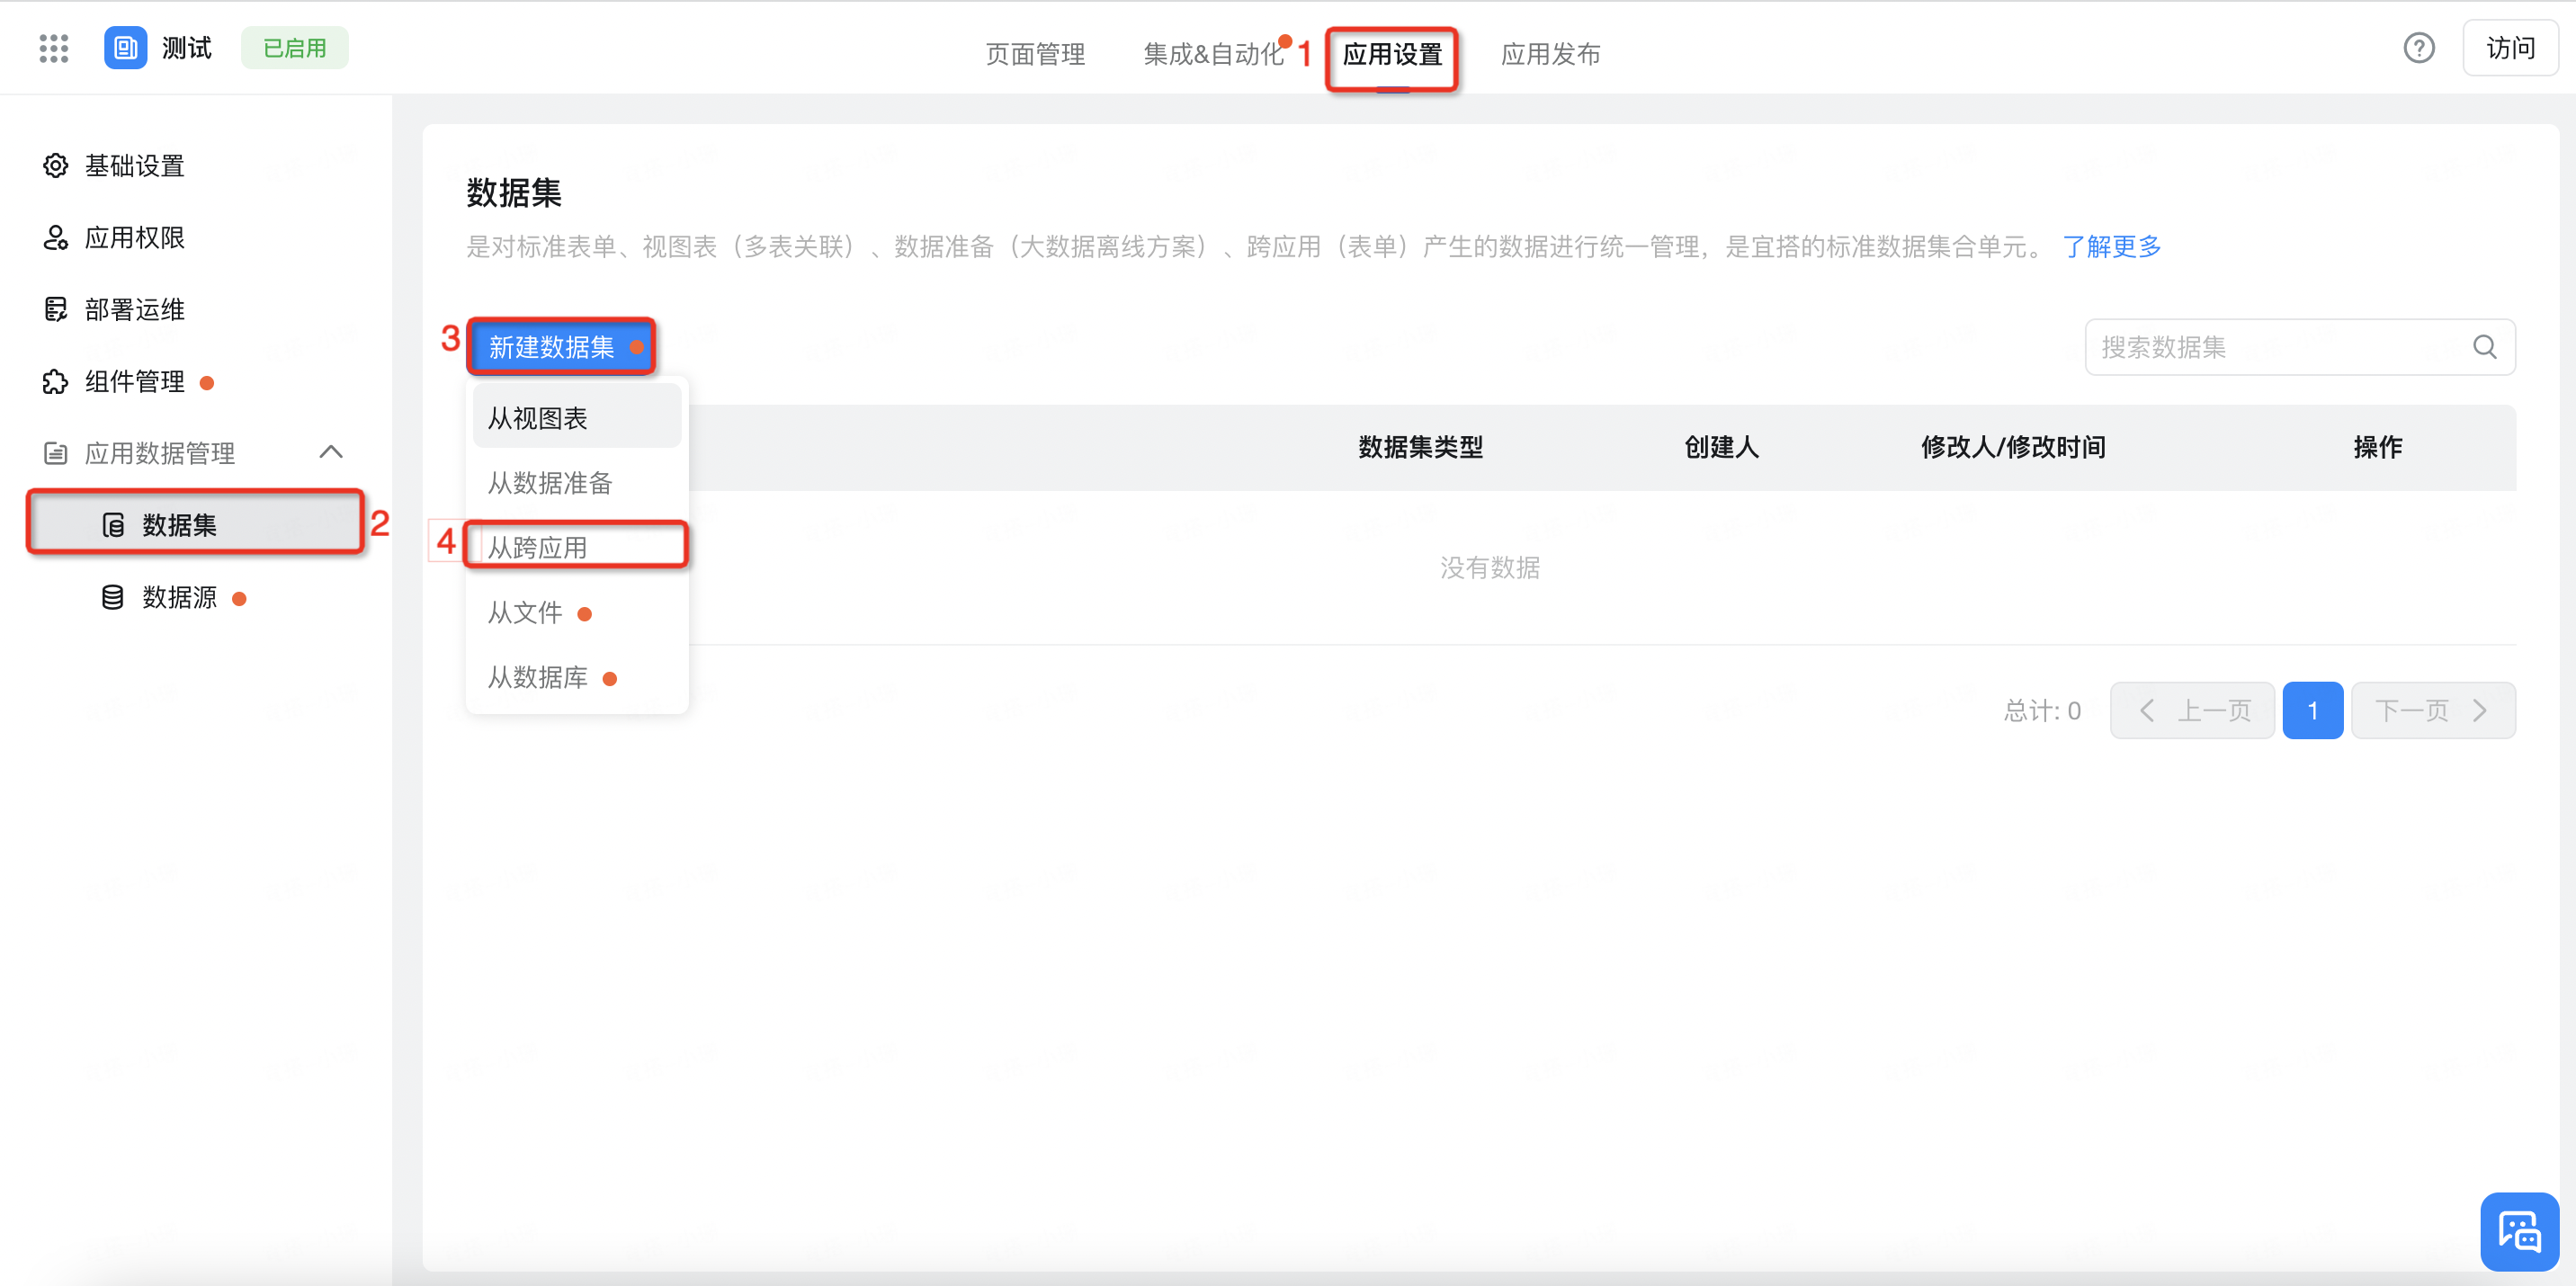The width and height of the screenshot is (2576, 1286).
Task: Click the 总计: 0 total count
Action: [2042, 711]
